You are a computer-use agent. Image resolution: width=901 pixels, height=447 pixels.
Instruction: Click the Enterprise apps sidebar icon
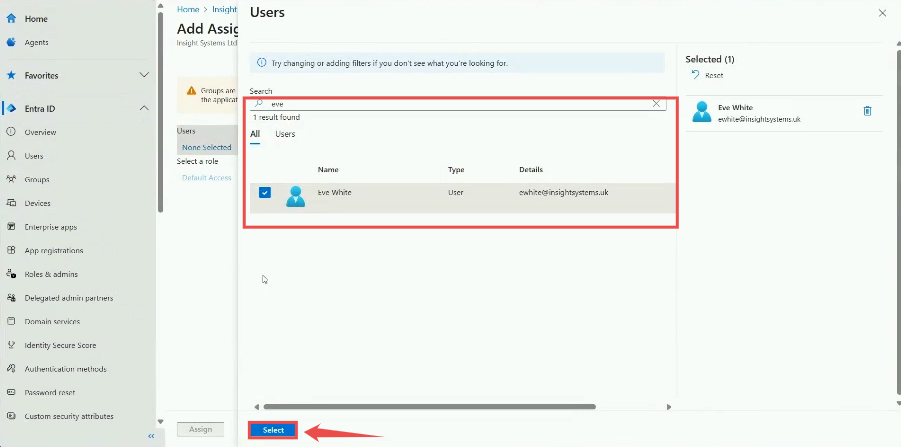tap(11, 227)
